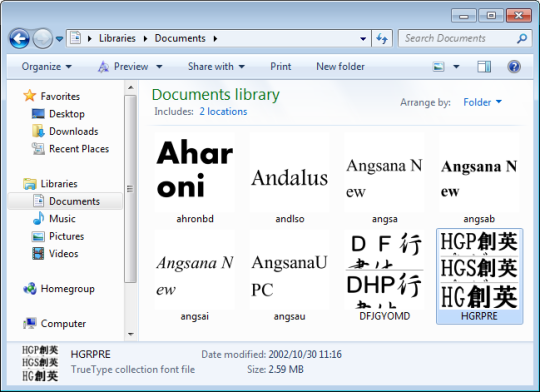Screen dimensions: 540x392
Task: Click the magnifier search icon
Action: (522, 38)
